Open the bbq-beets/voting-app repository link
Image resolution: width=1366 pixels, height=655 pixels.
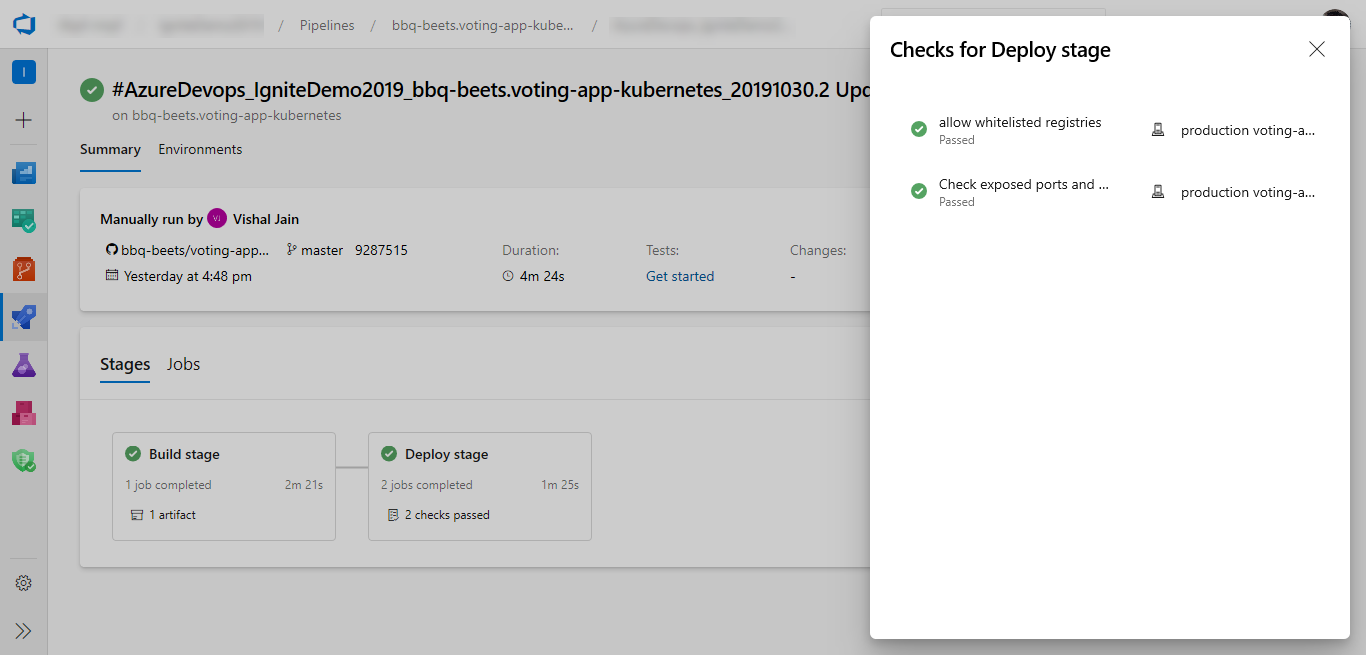point(195,251)
